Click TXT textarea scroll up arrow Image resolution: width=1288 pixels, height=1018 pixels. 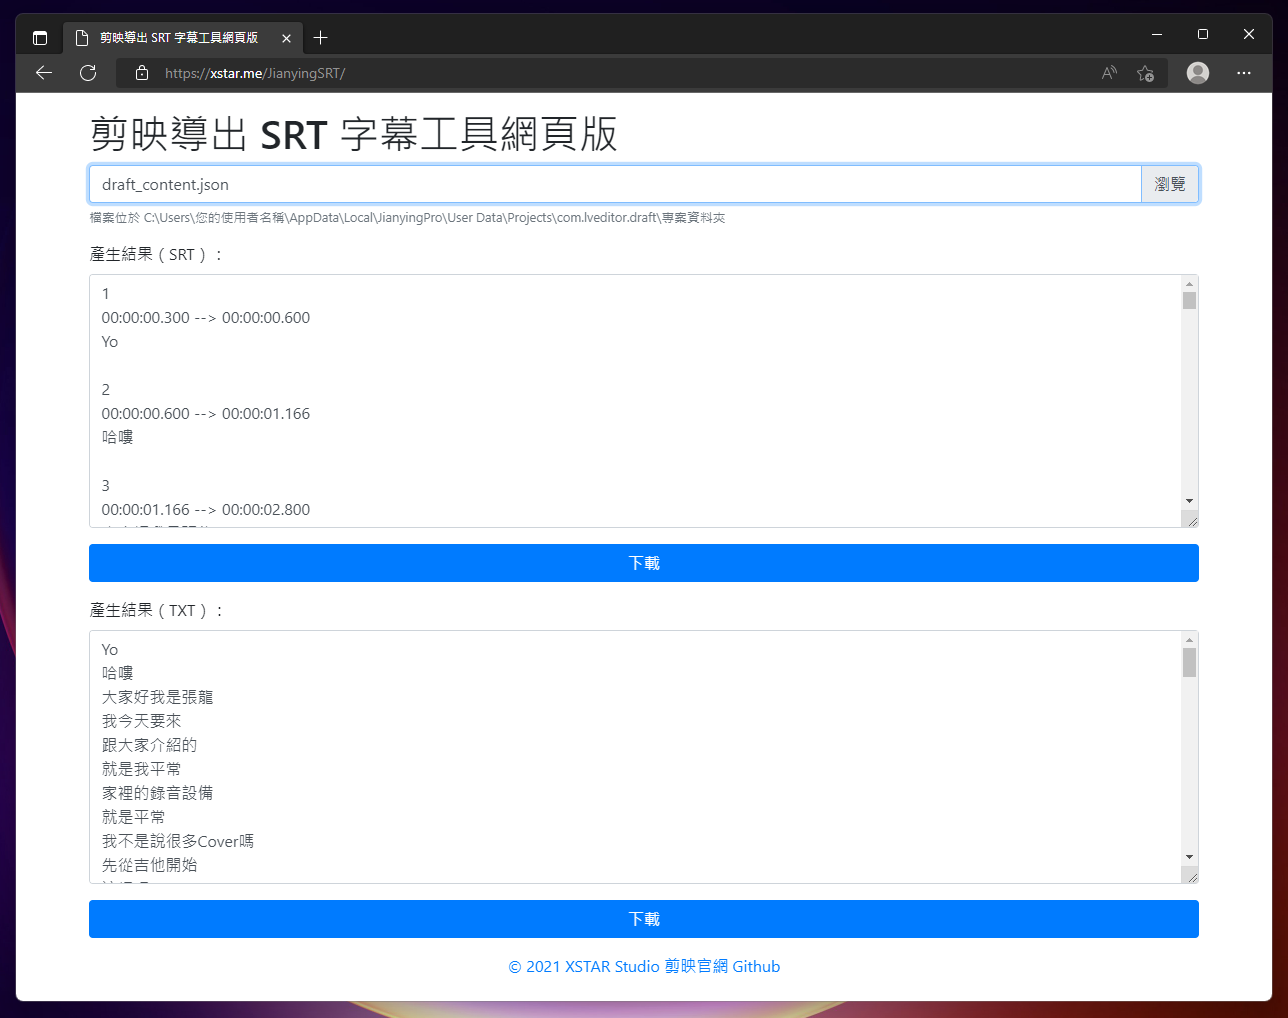1189,640
